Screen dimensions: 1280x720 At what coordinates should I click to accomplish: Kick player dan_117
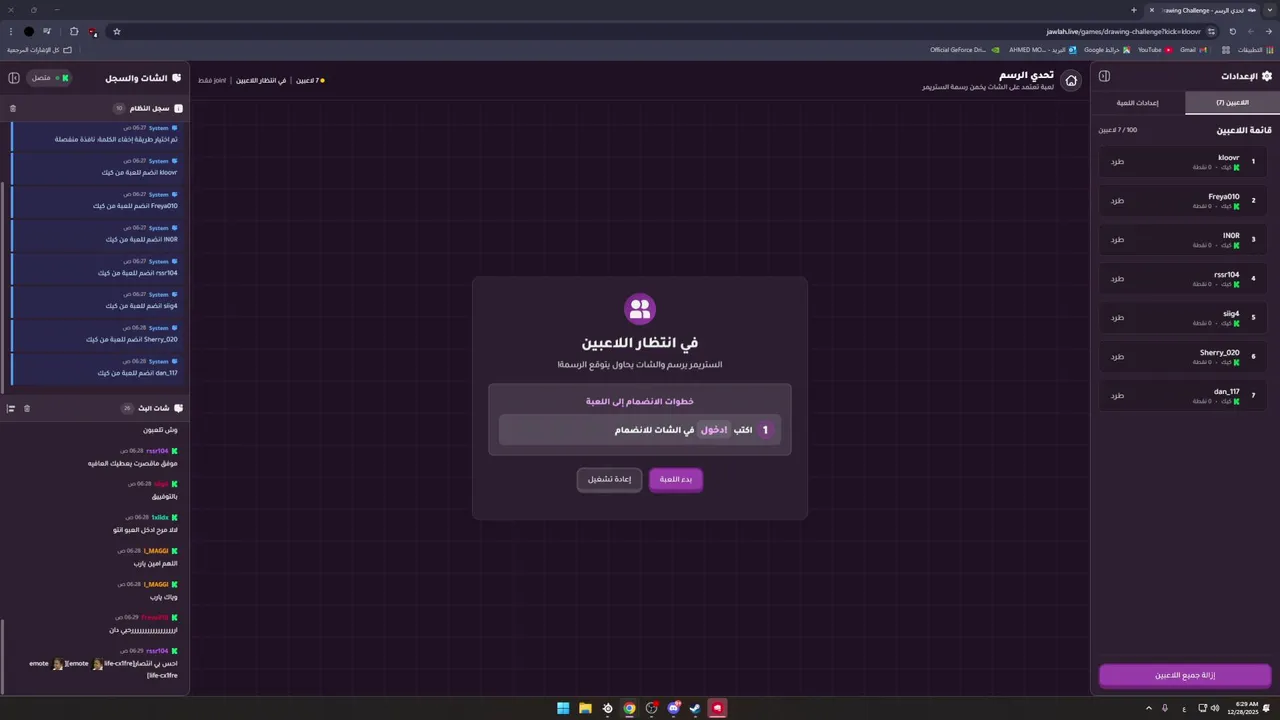[1118, 395]
